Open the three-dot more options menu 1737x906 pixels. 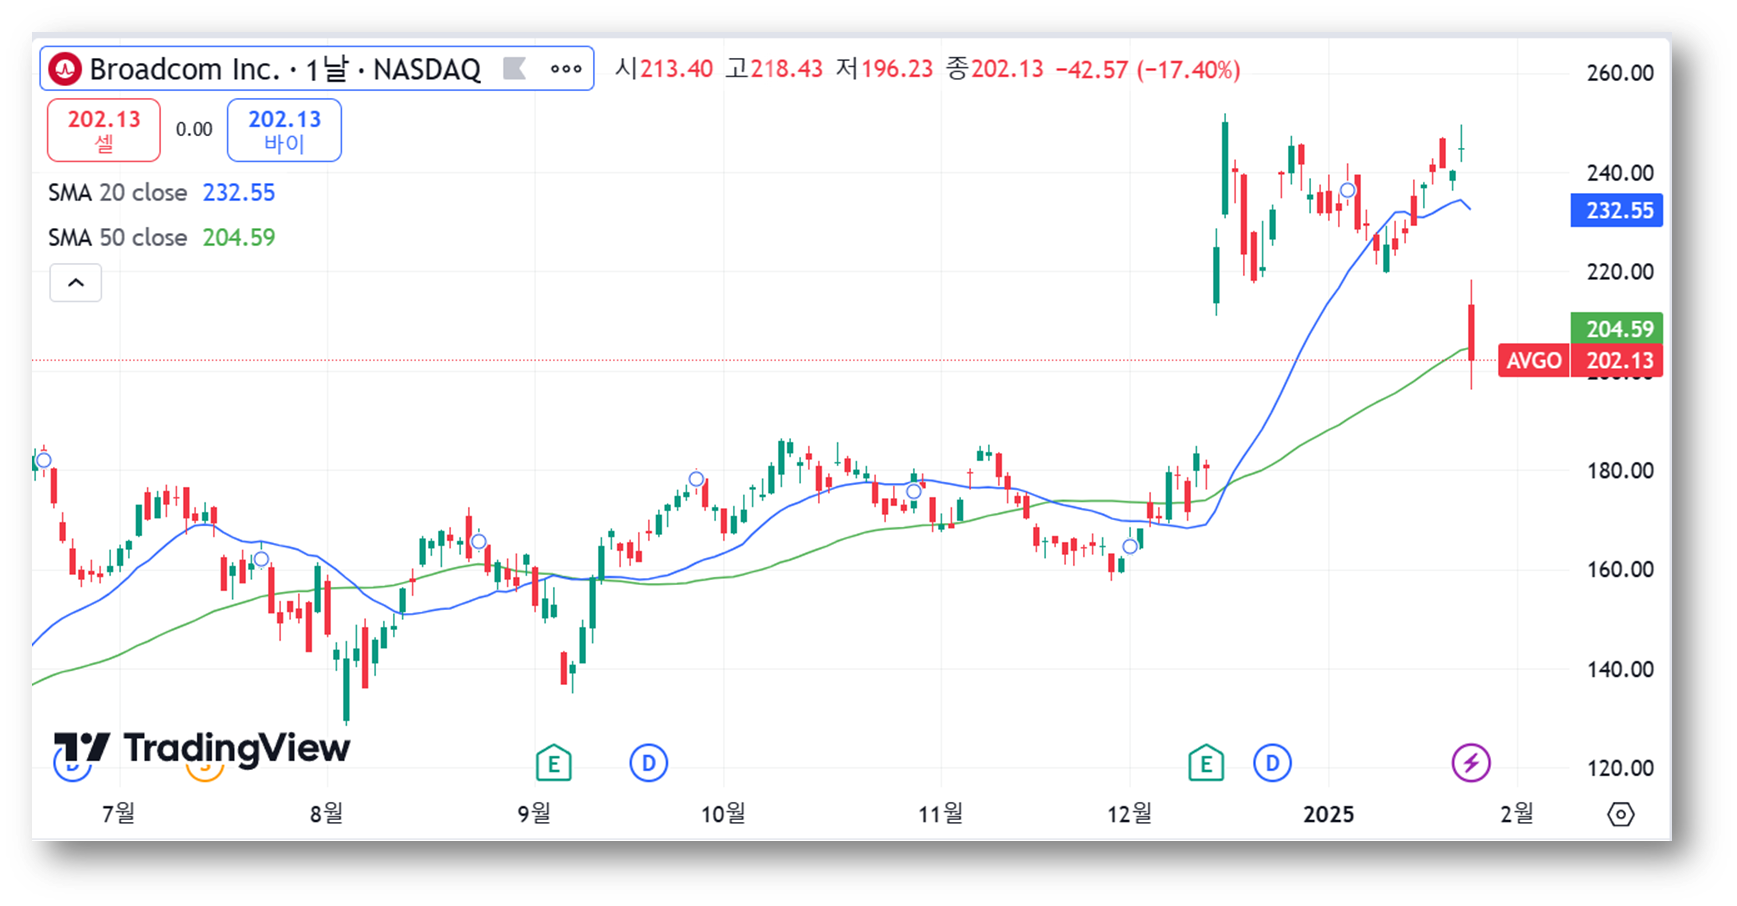[566, 69]
